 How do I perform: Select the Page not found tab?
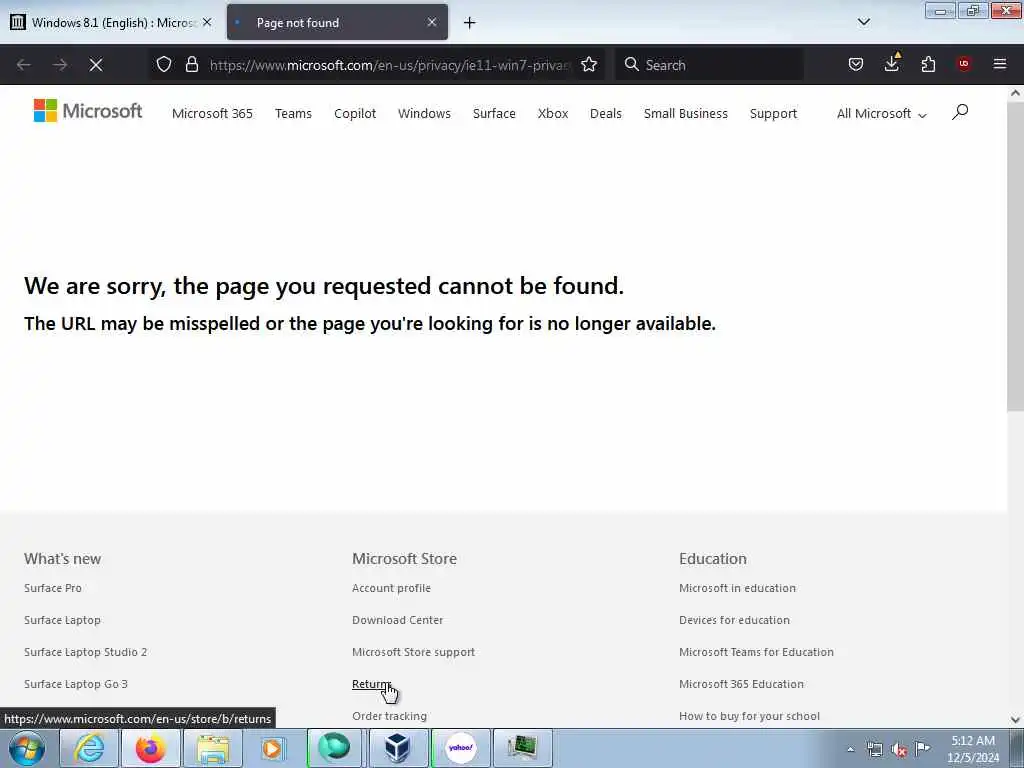coord(337,22)
